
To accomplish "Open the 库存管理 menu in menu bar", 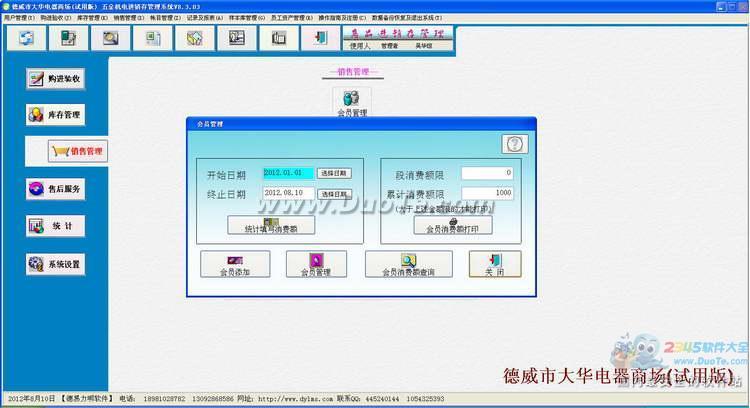I will [x=92, y=18].
